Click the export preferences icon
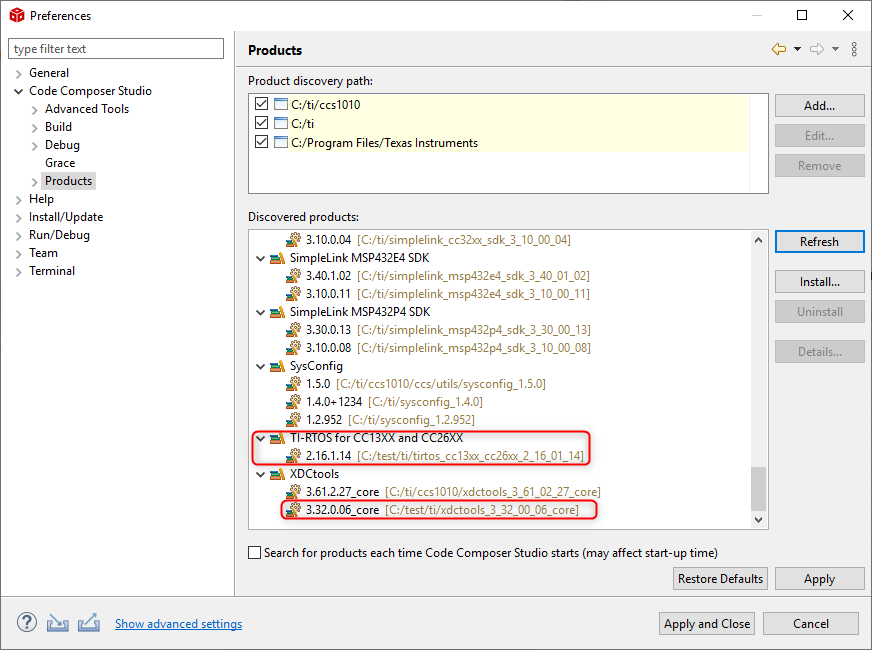Screen dimensions: 872x650 tap(89, 623)
